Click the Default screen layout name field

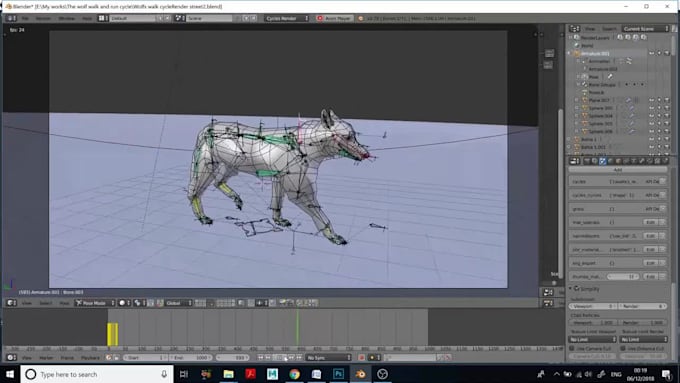click(132, 18)
